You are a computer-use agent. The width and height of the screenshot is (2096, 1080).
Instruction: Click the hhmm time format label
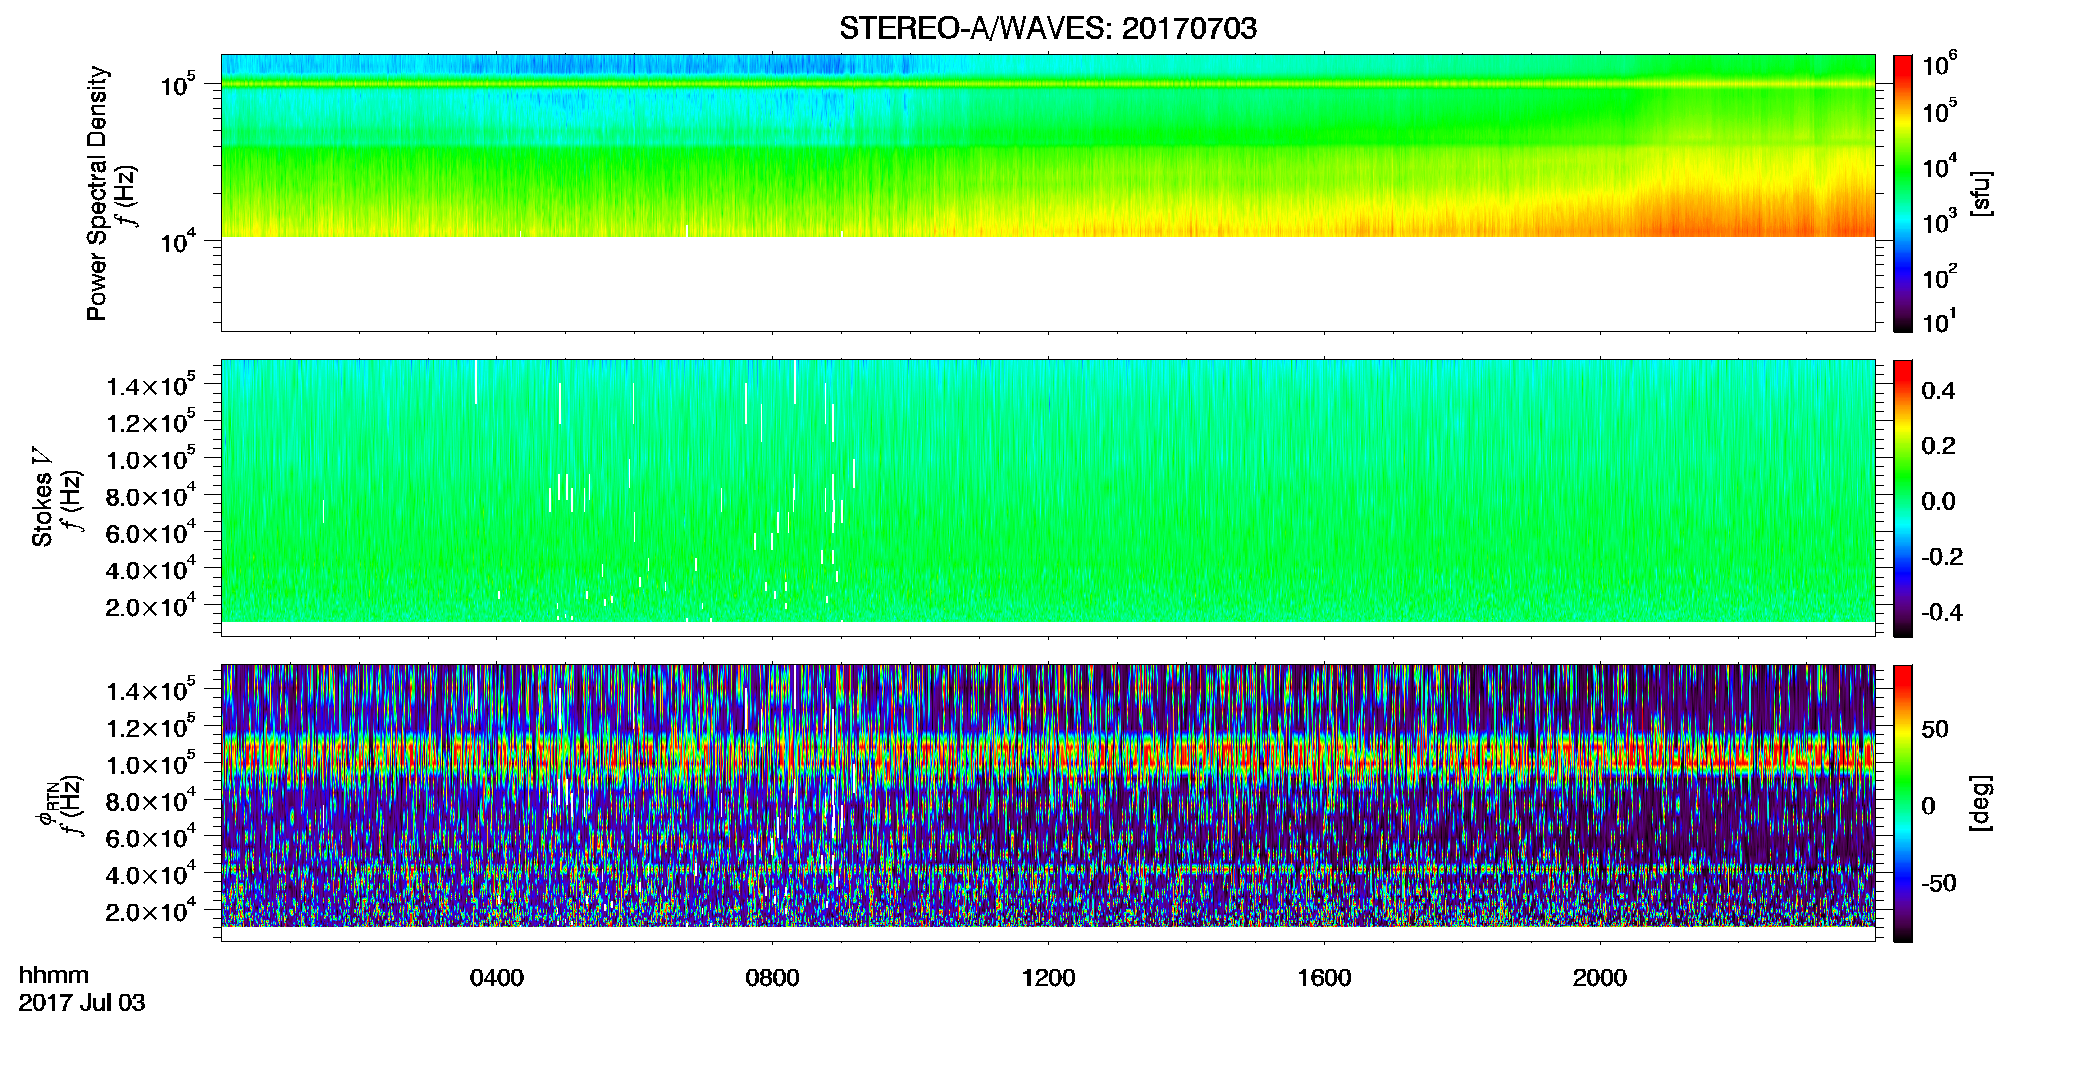[54, 975]
